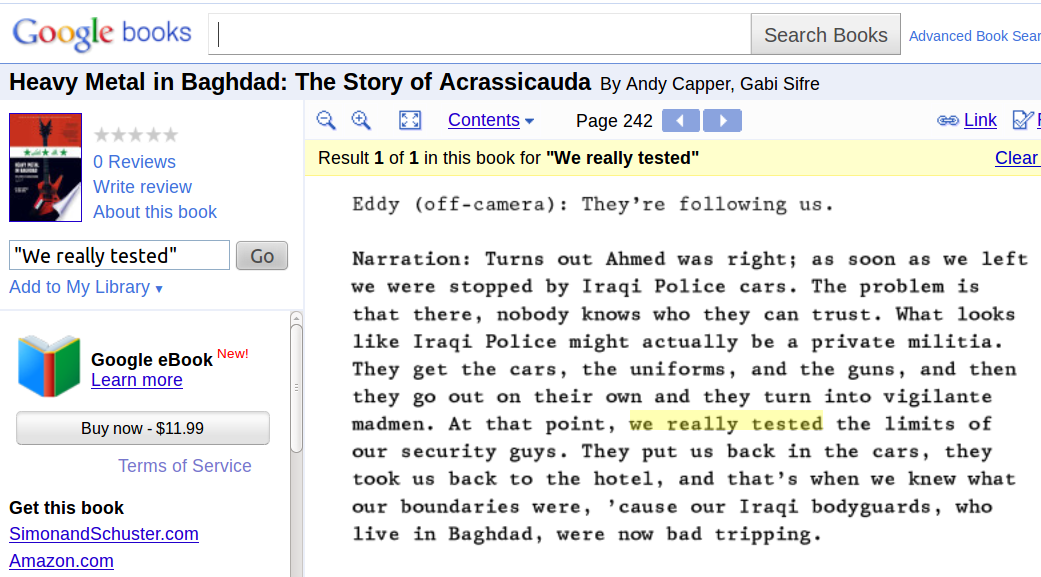Image resolution: width=1041 pixels, height=577 pixels.
Task: Toggle fullscreen view icon
Action: pos(410,120)
